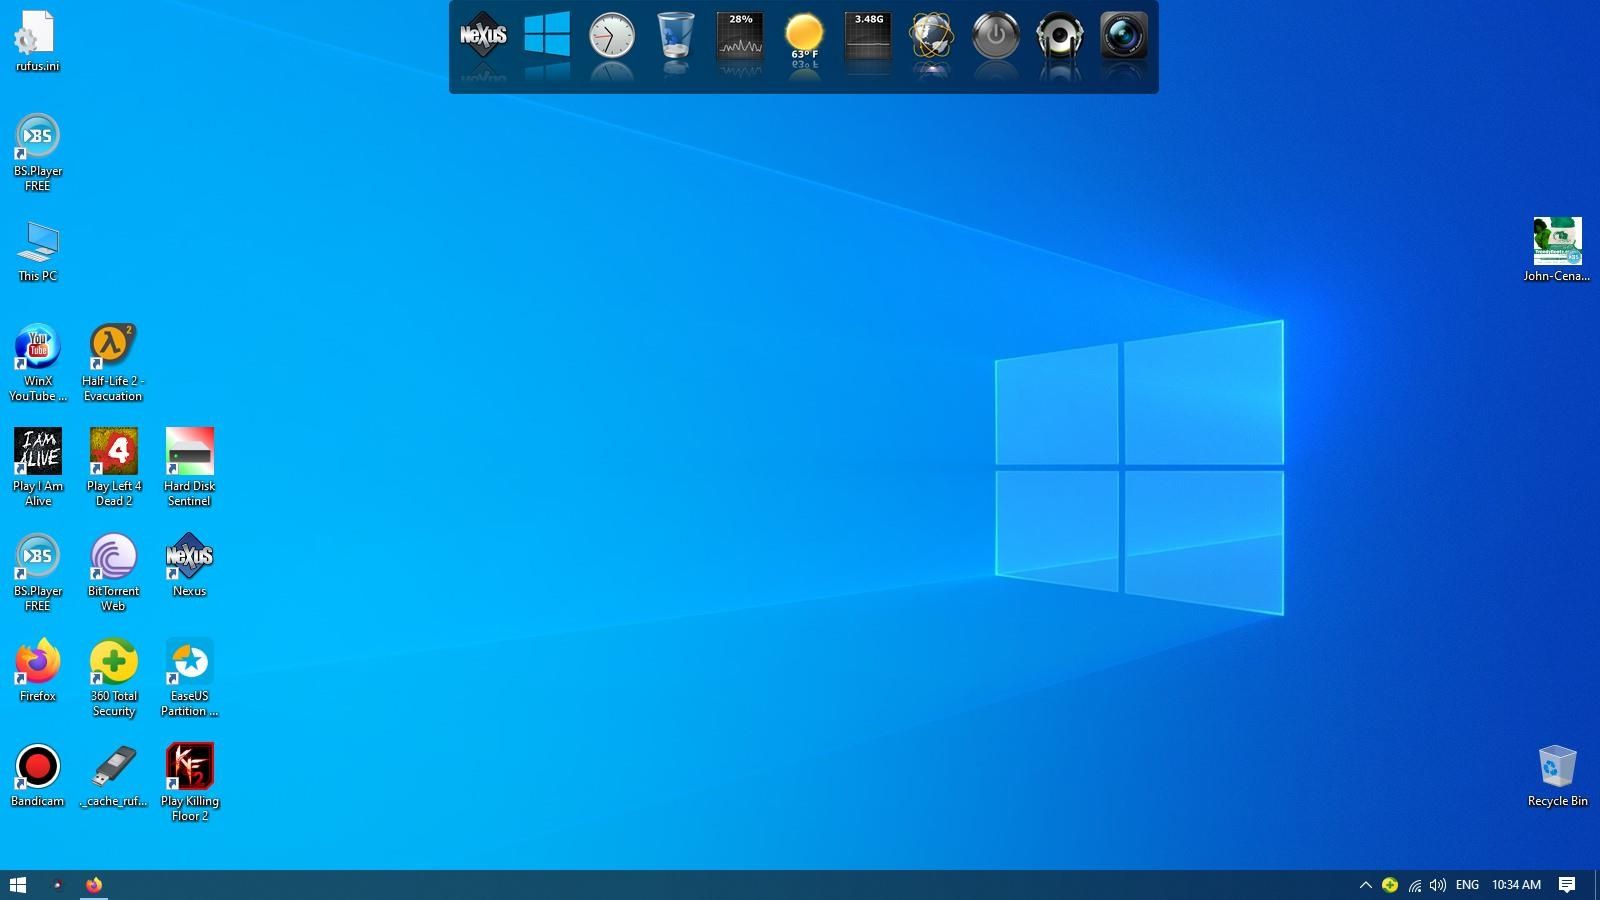Select the Hard Disk Sentinel shortcut
This screenshot has width=1600, height=900.
click(x=189, y=467)
